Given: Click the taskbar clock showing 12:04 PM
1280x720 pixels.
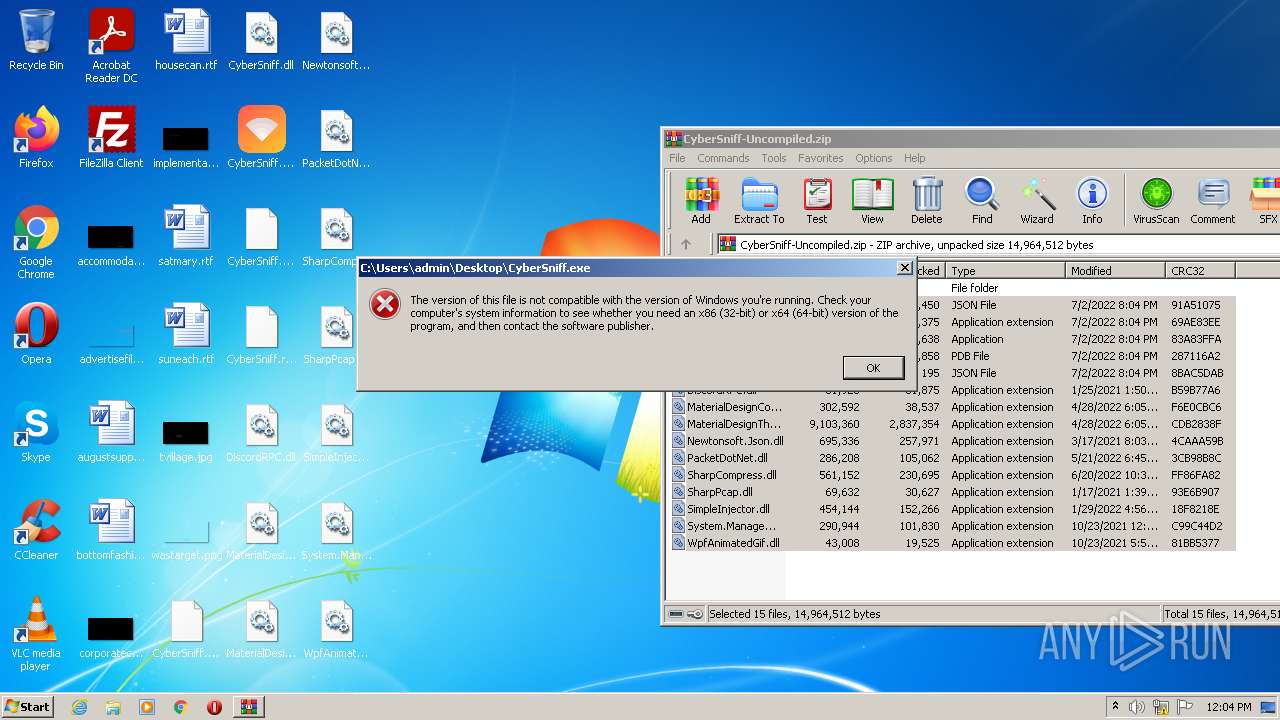Looking at the screenshot, I should pyautogui.click(x=1229, y=707).
